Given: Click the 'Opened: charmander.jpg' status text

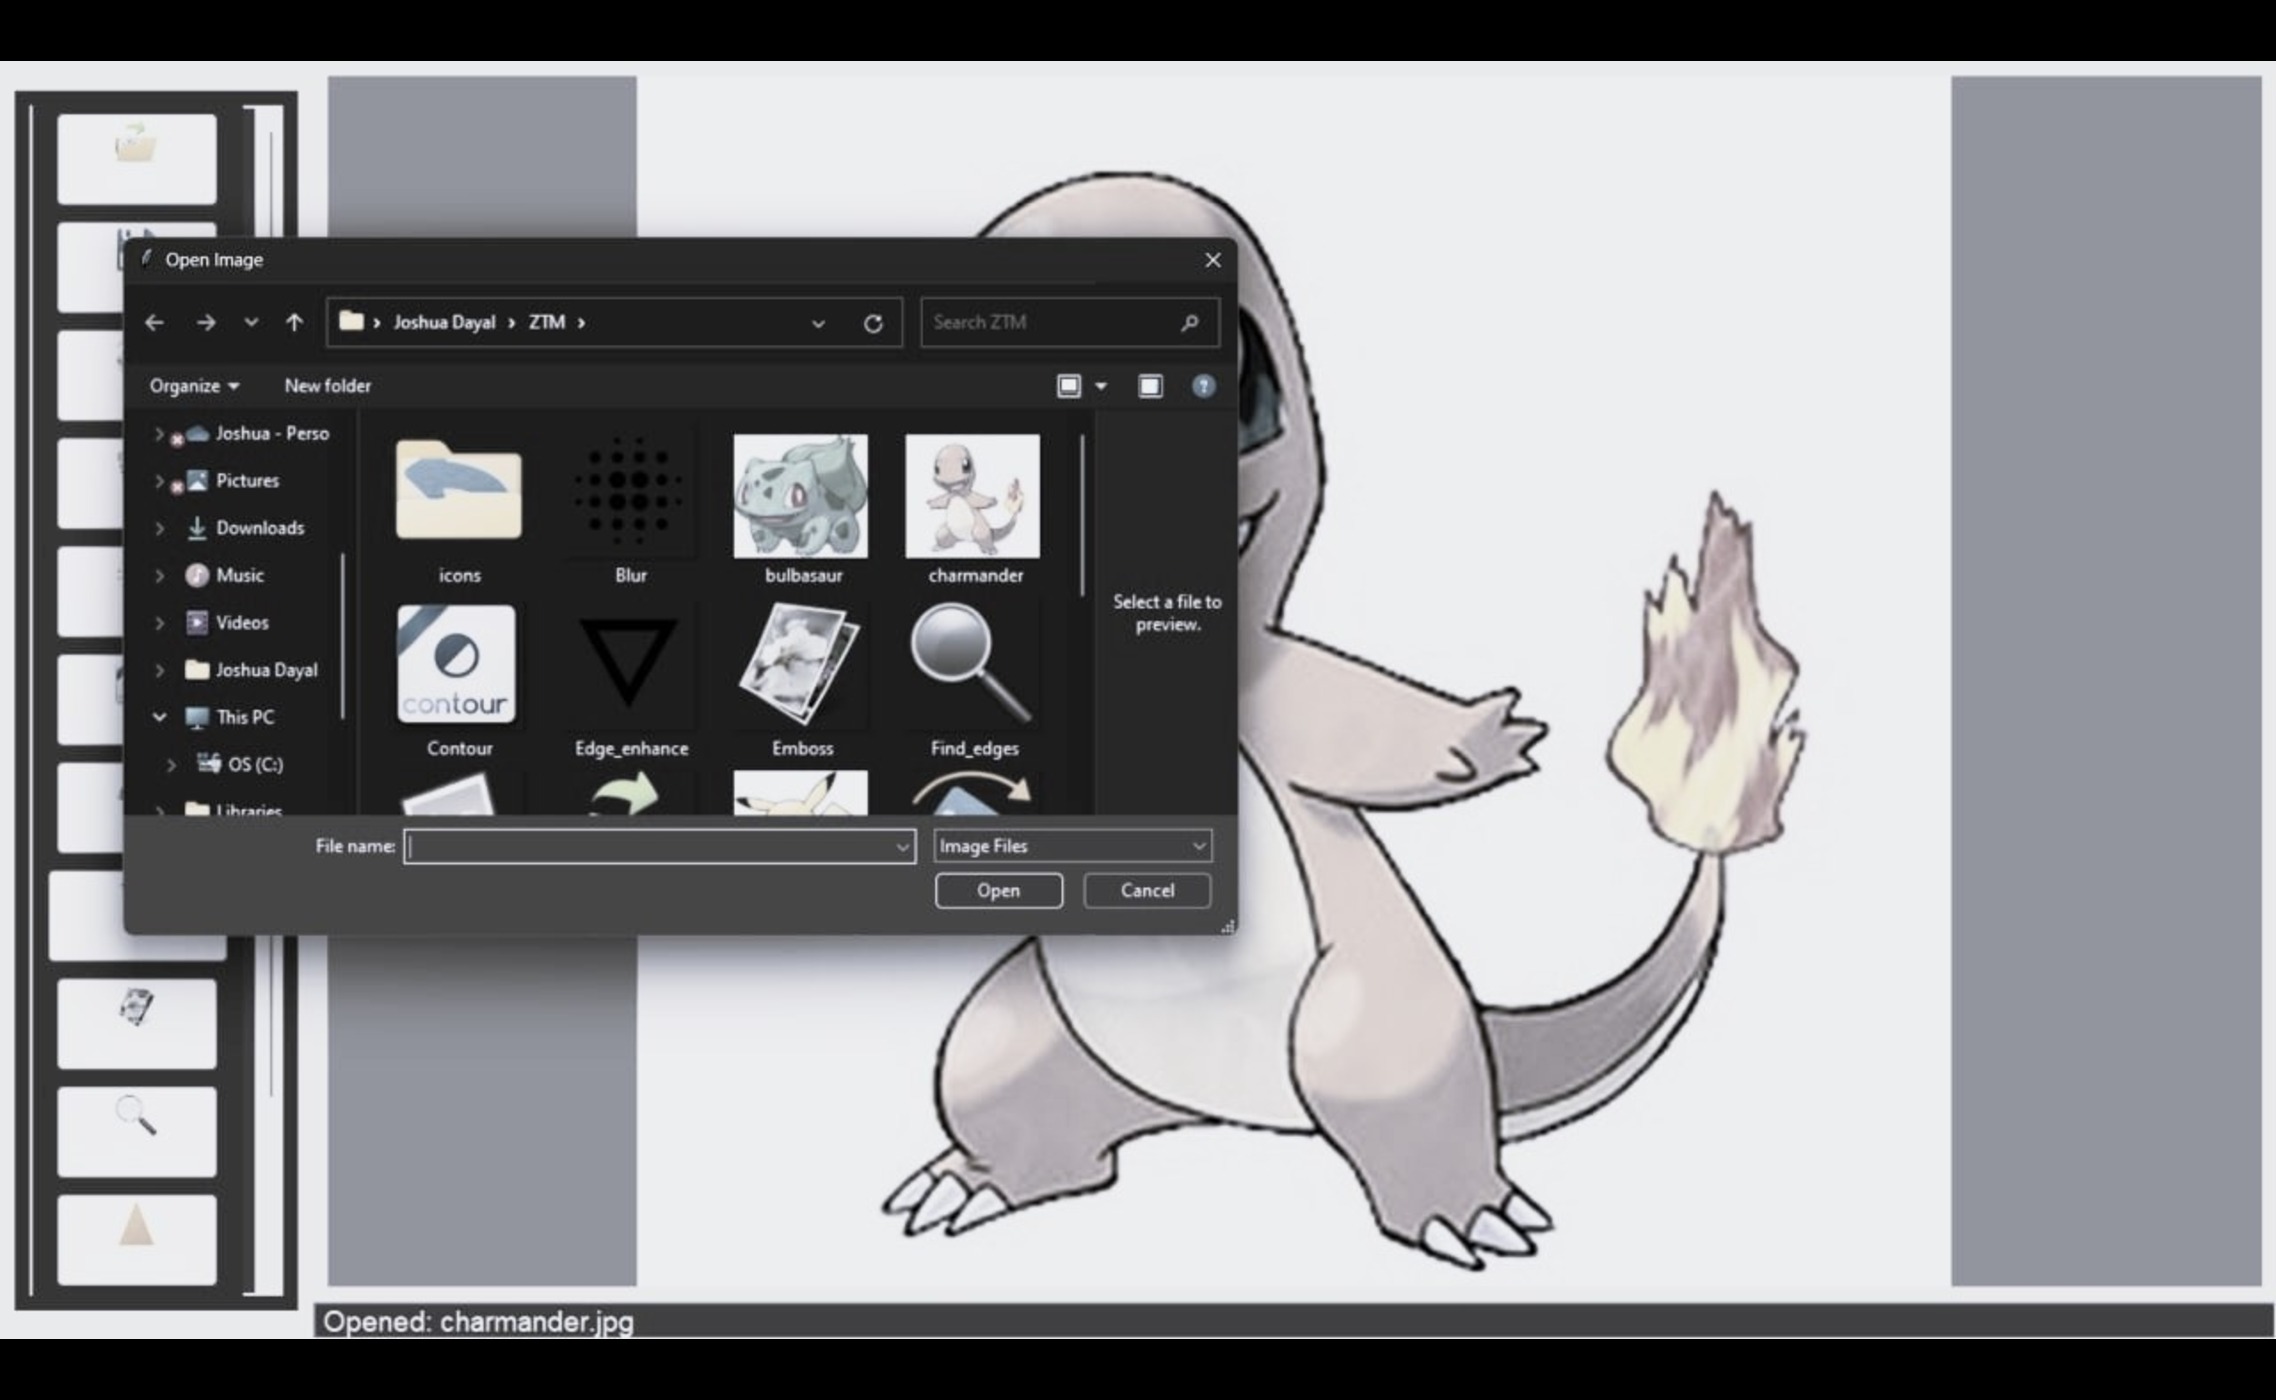Looking at the screenshot, I should tap(478, 1322).
